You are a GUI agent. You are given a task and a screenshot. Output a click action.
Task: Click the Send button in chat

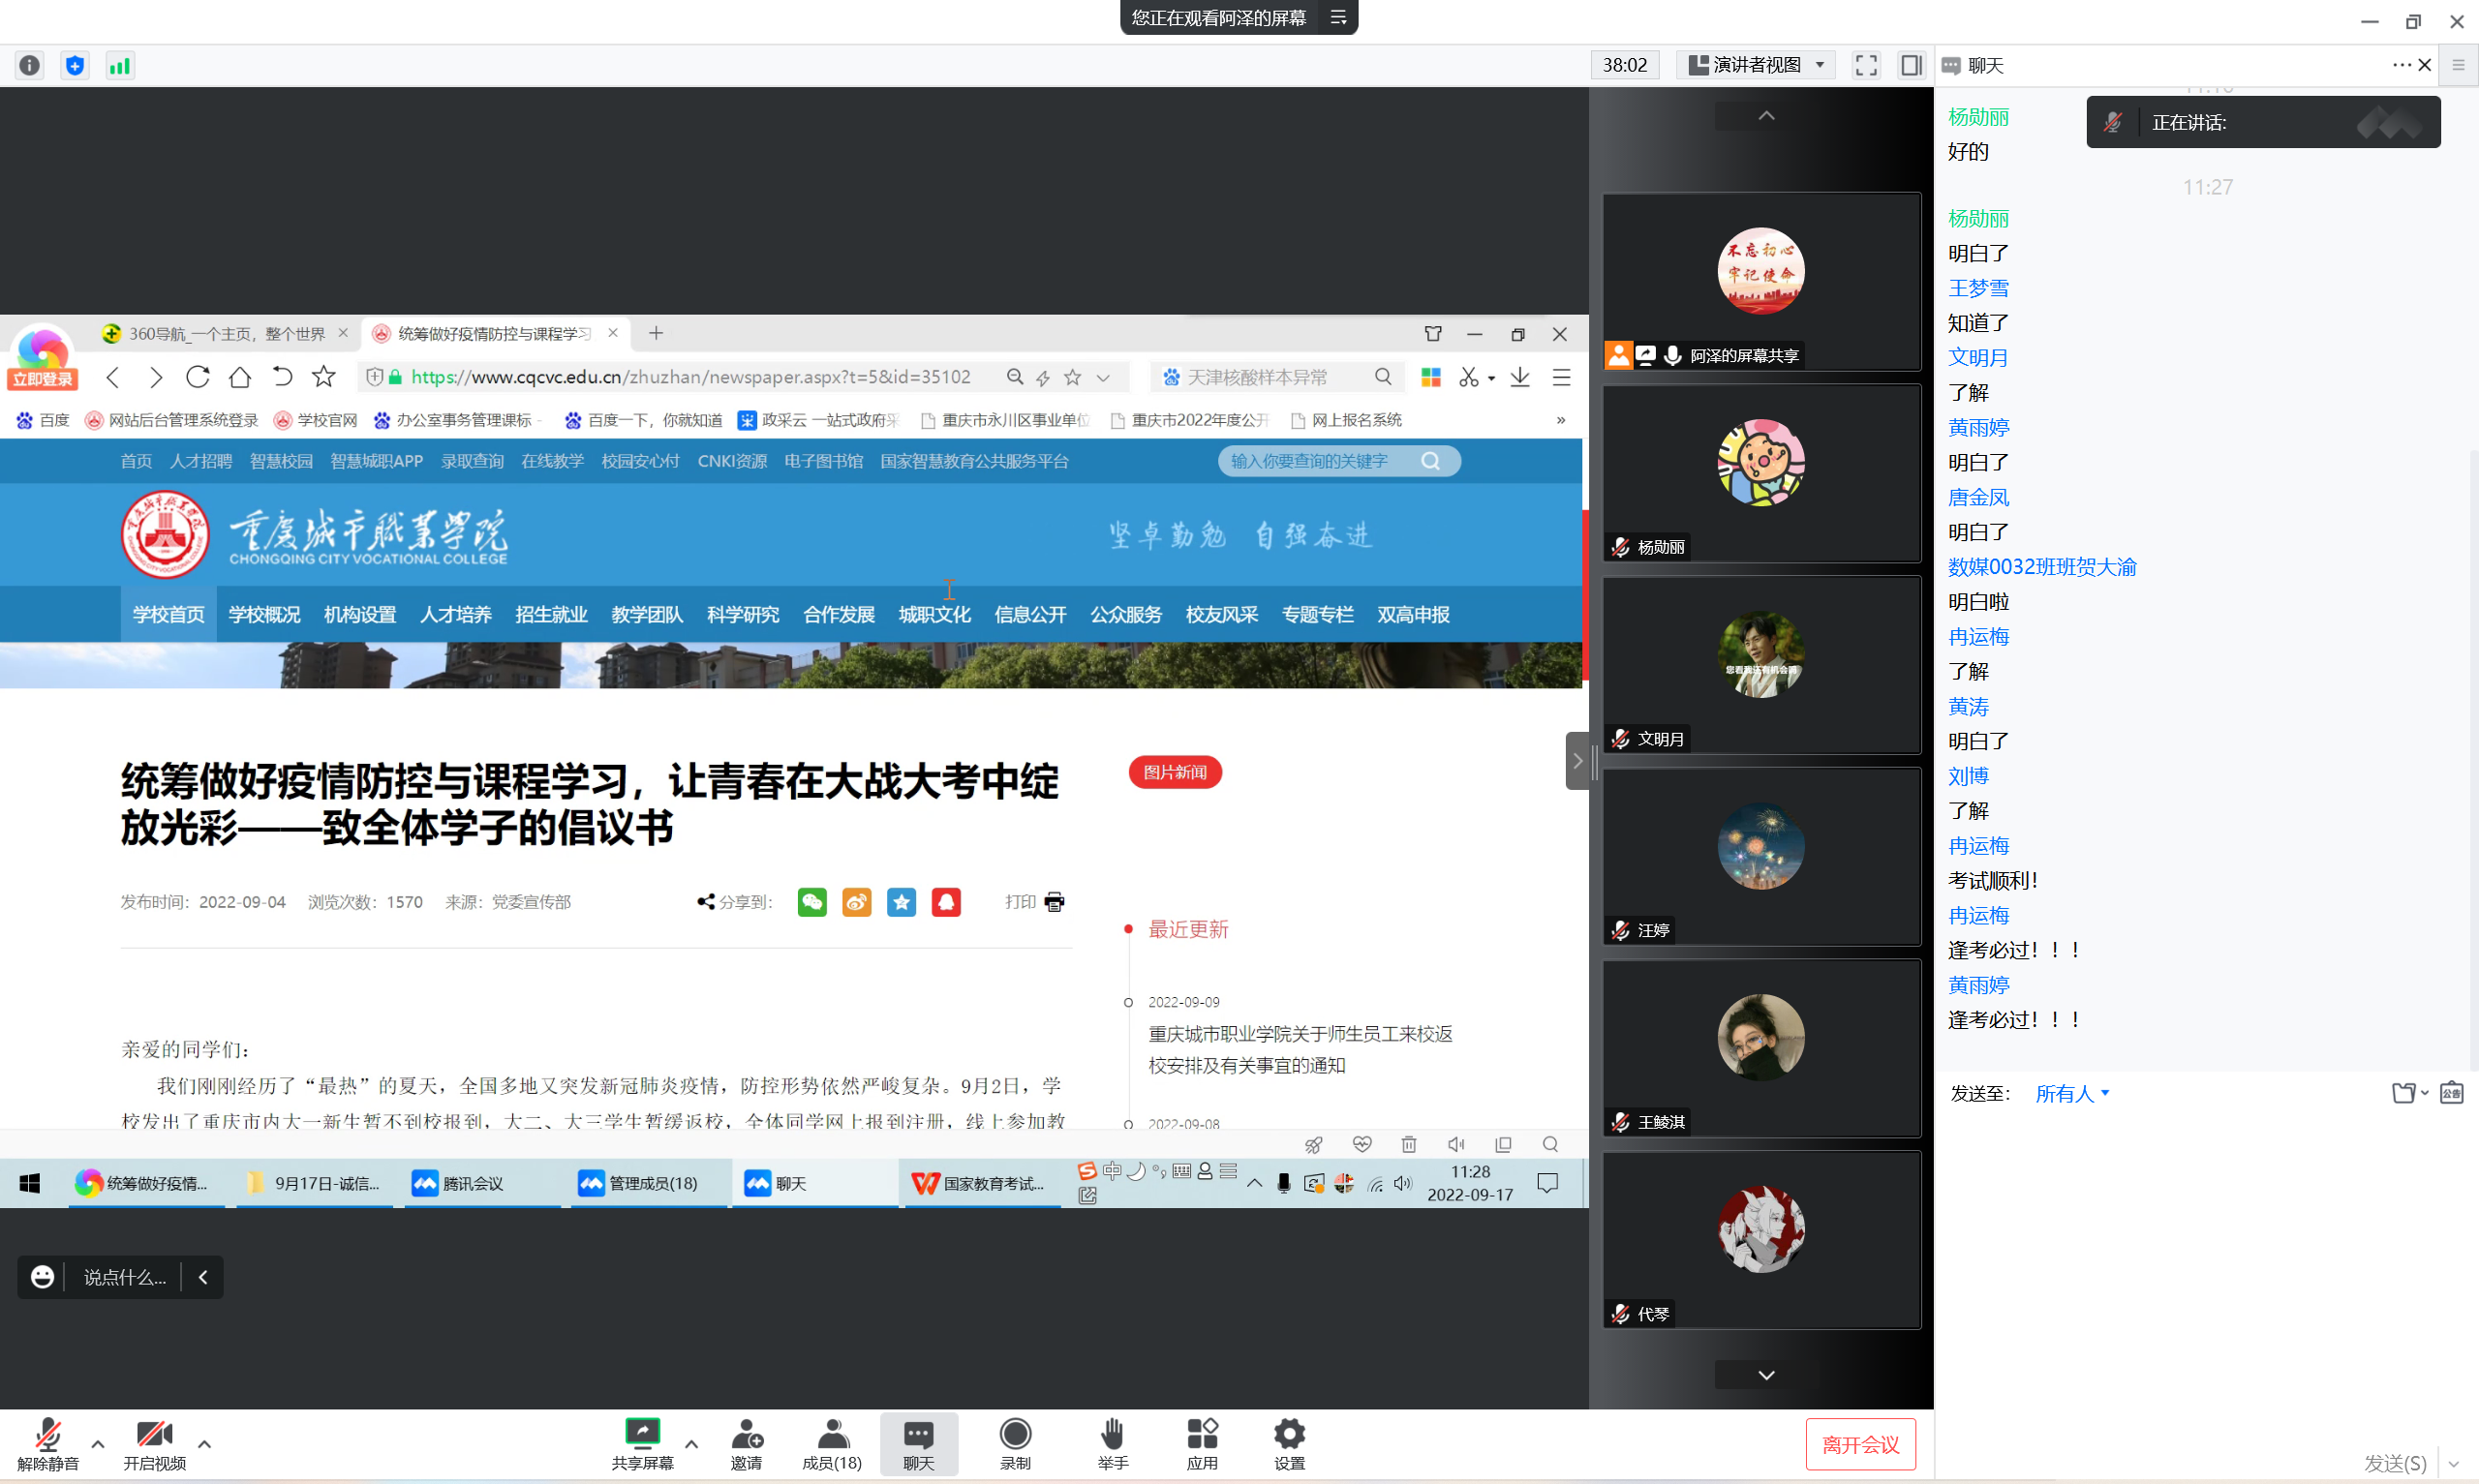[x=2394, y=1463]
